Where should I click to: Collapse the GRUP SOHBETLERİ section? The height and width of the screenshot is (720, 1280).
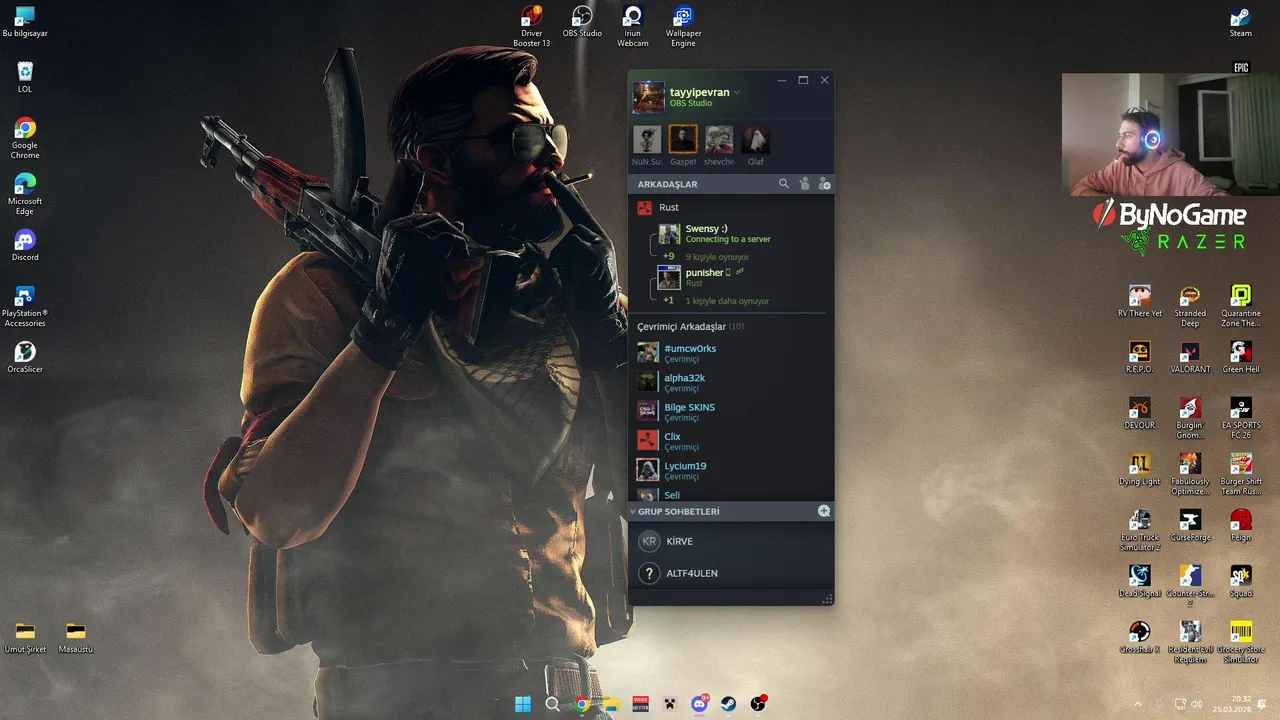(632, 511)
